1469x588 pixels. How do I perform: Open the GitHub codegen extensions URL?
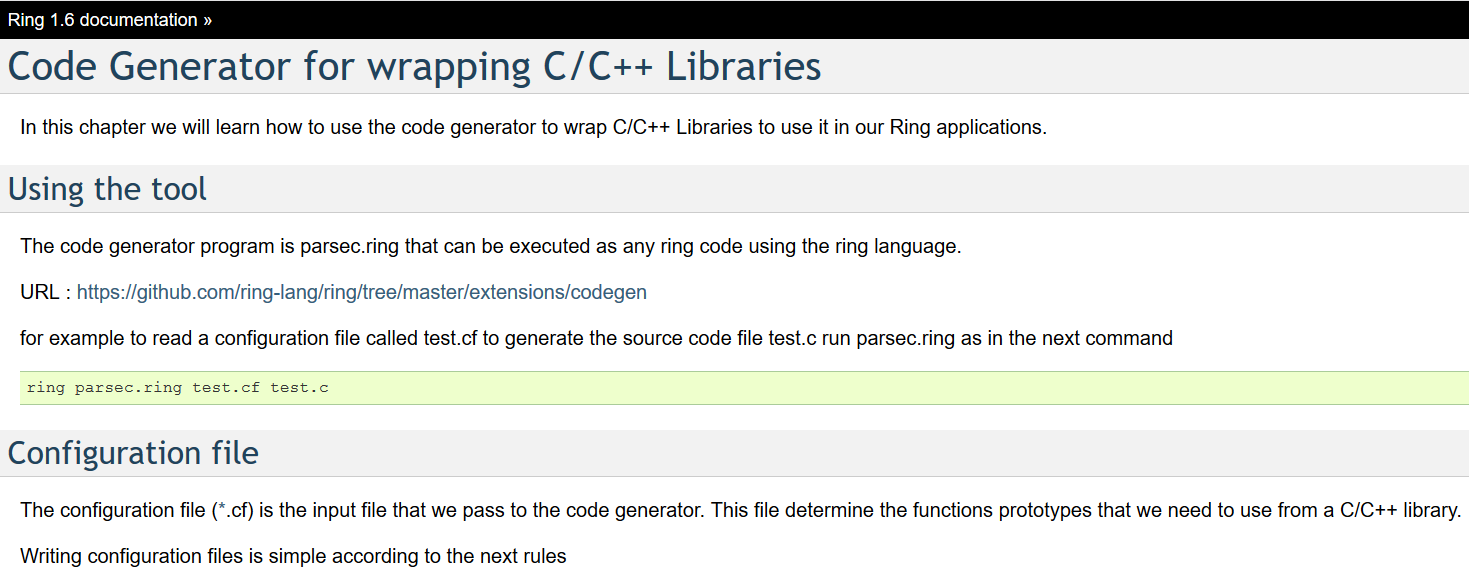(x=362, y=292)
